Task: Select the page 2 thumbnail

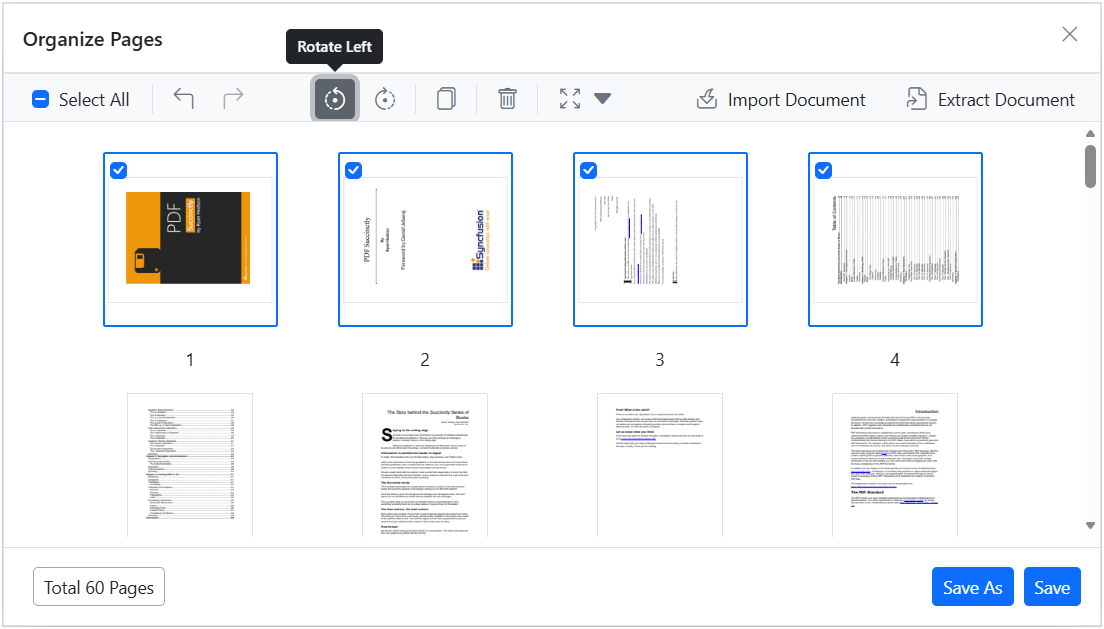Action: [x=425, y=239]
